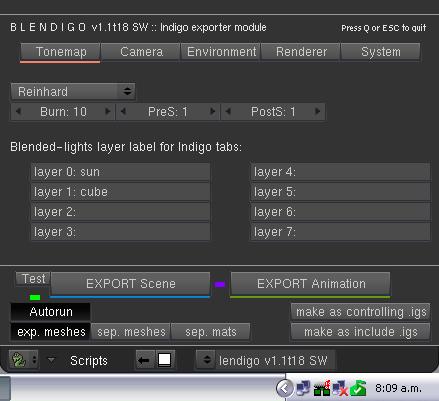Enable sep. mats option
Viewport: 439px width, 401px height.
[211, 332]
